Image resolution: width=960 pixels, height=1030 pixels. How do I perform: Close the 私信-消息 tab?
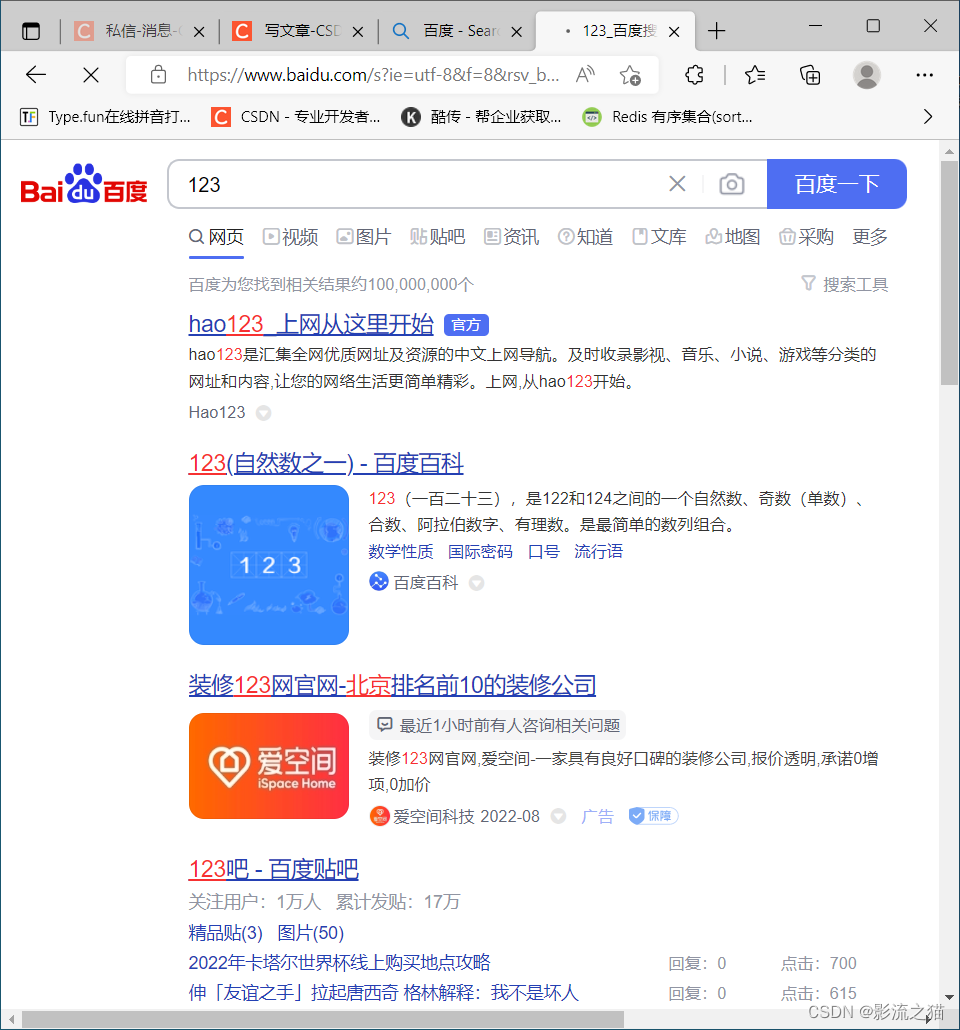click(x=200, y=32)
